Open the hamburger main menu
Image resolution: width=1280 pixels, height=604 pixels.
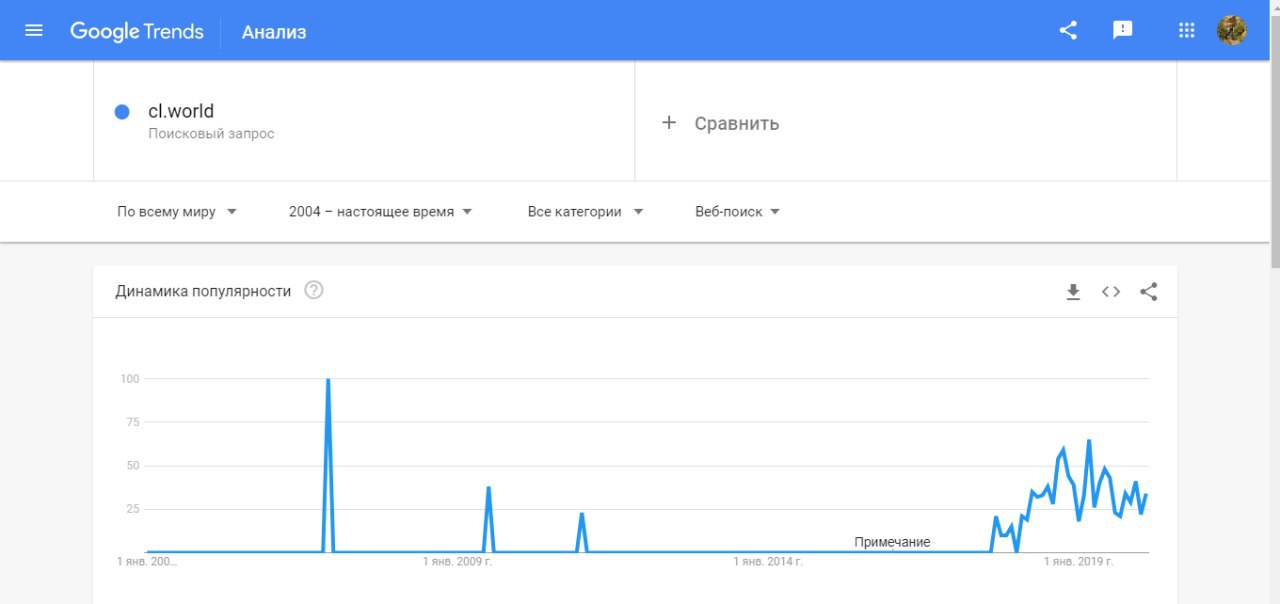[x=34, y=30]
